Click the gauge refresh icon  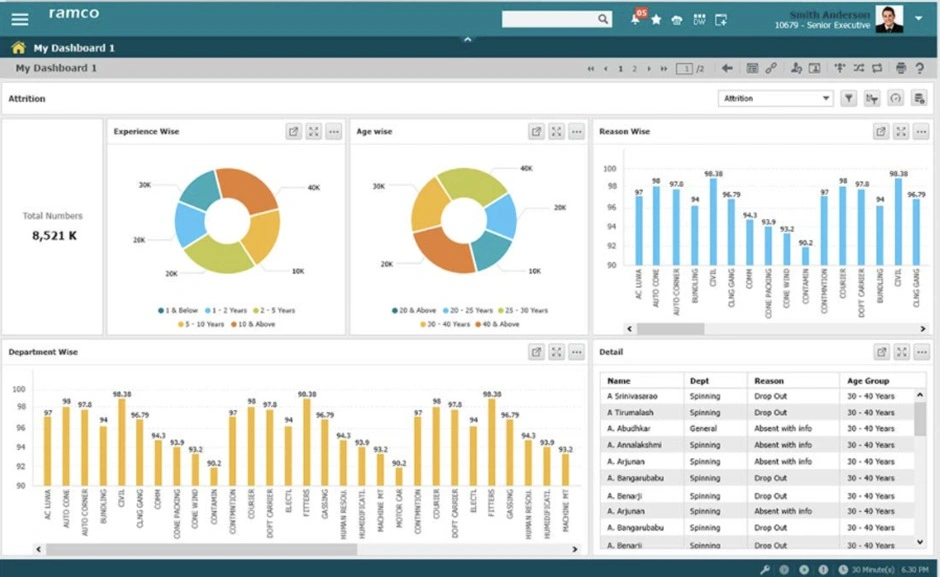point(895,98)
